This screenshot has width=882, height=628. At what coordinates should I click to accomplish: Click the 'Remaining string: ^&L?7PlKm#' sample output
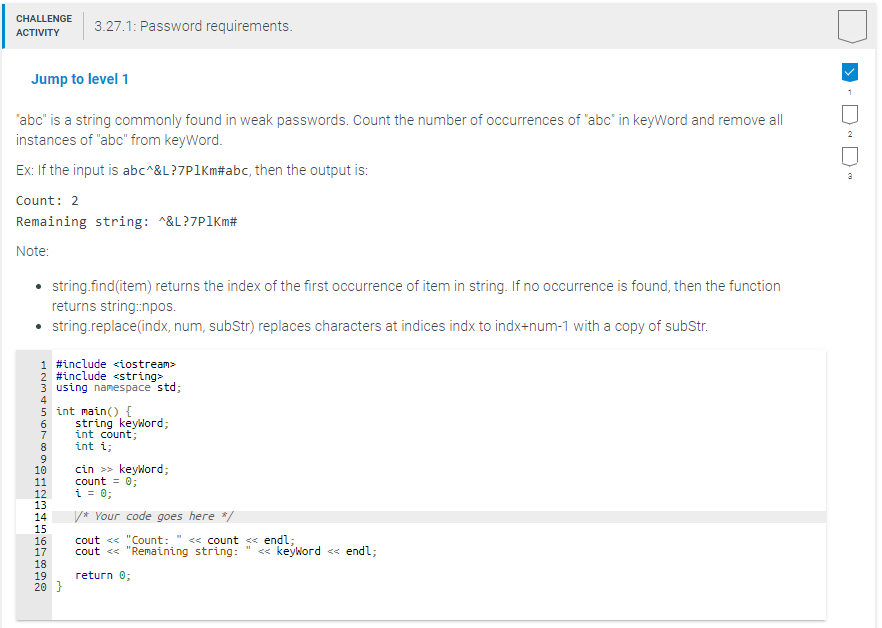tap(127, 222)
